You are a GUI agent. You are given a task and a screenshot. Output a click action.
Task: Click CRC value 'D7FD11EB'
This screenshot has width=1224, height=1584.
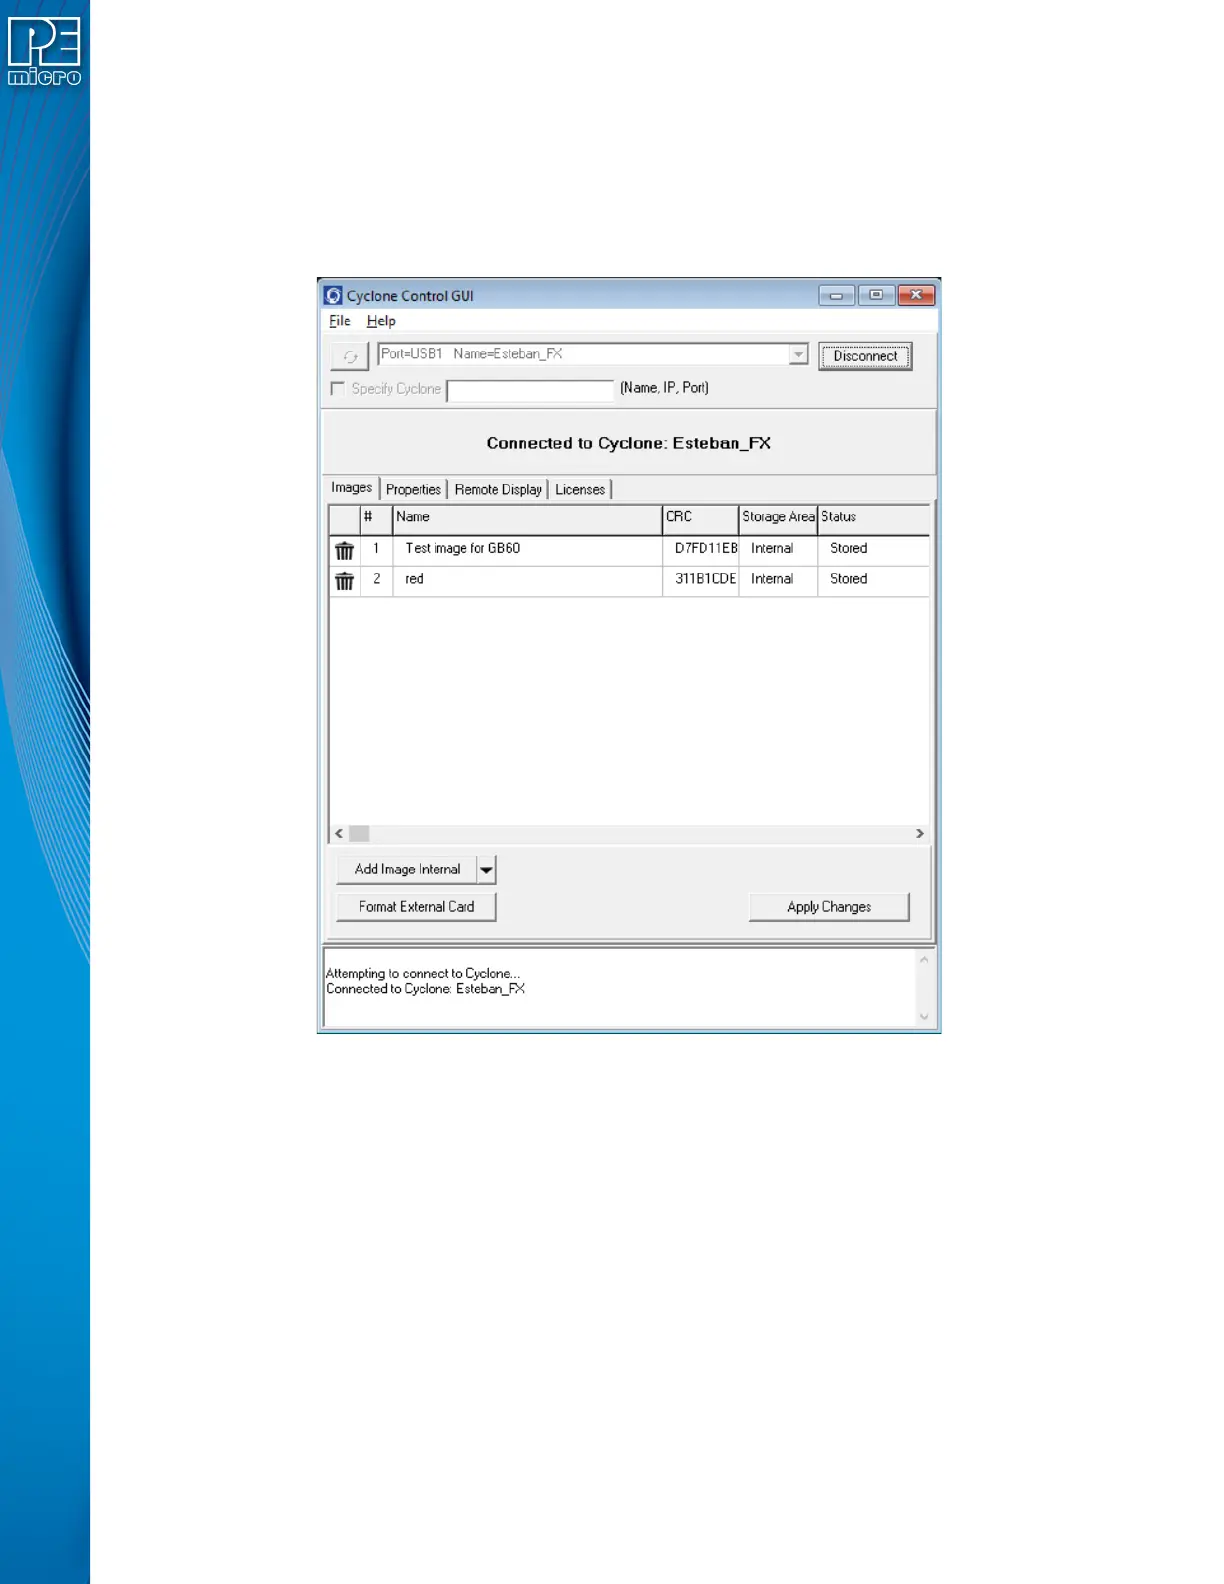pos(705,549)
